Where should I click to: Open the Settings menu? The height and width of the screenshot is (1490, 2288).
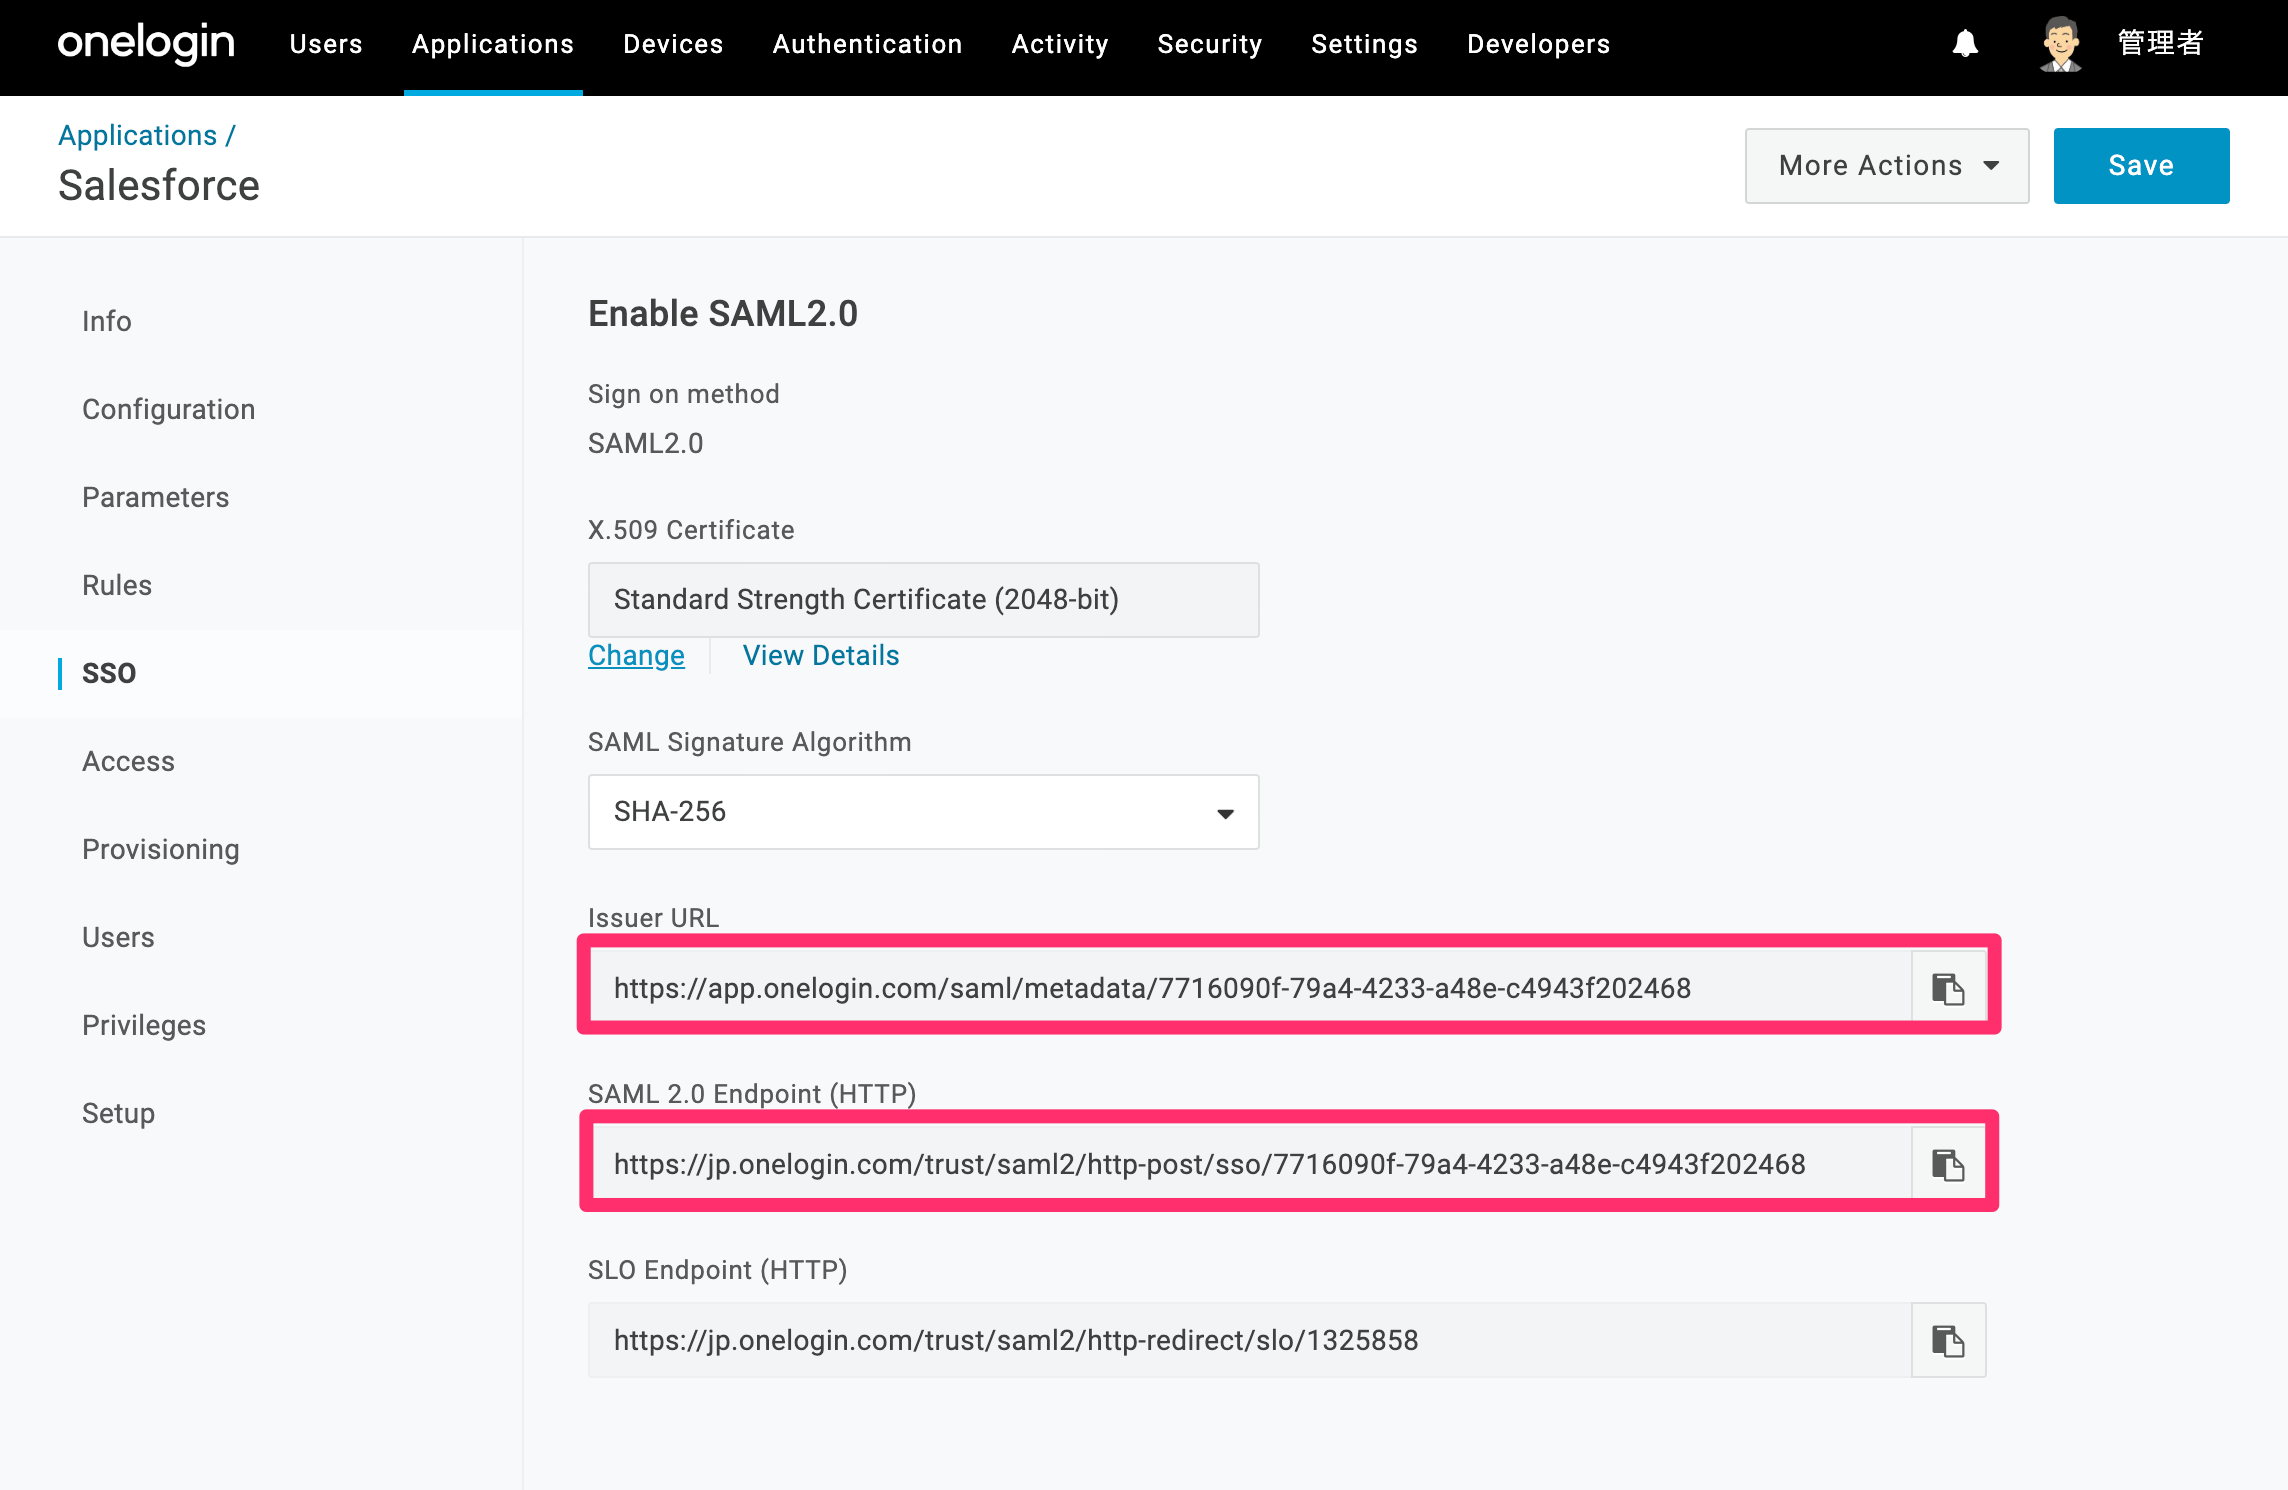(x=1364, y=44)
